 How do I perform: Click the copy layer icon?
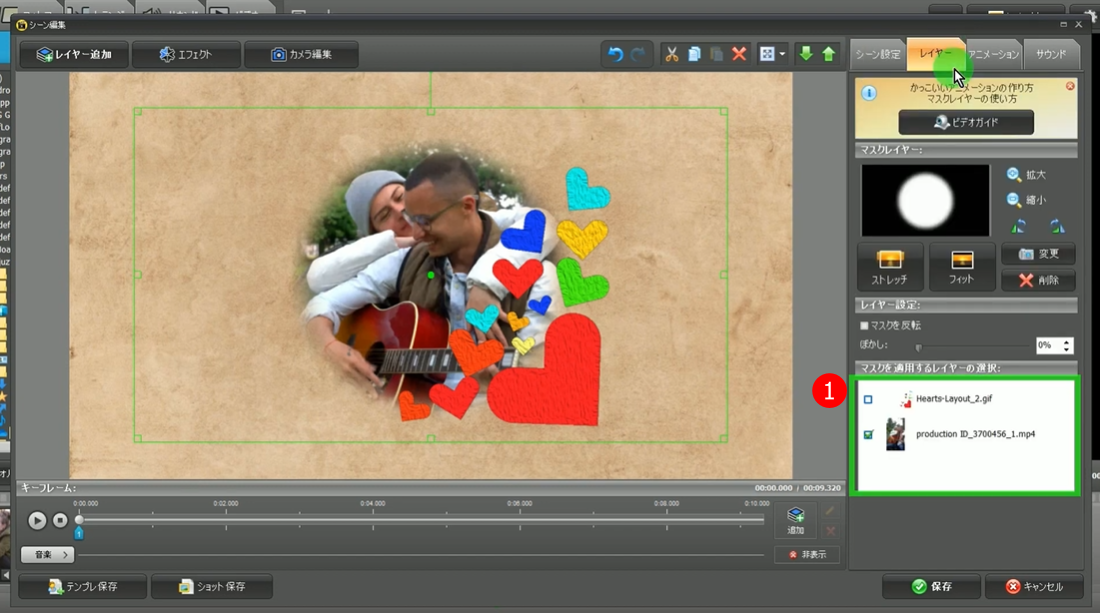click(x=694, y=54)
